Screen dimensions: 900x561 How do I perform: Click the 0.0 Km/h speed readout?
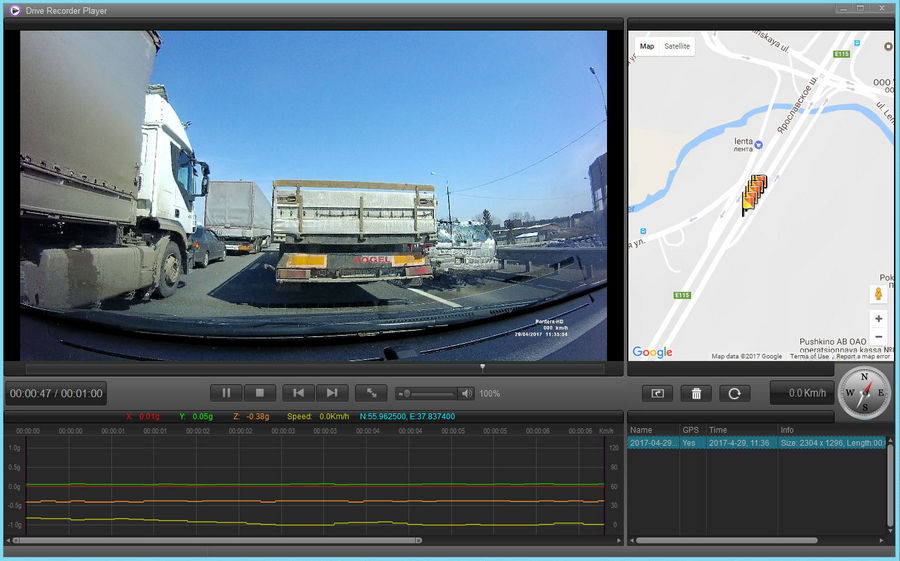click(x=802, y=393)
